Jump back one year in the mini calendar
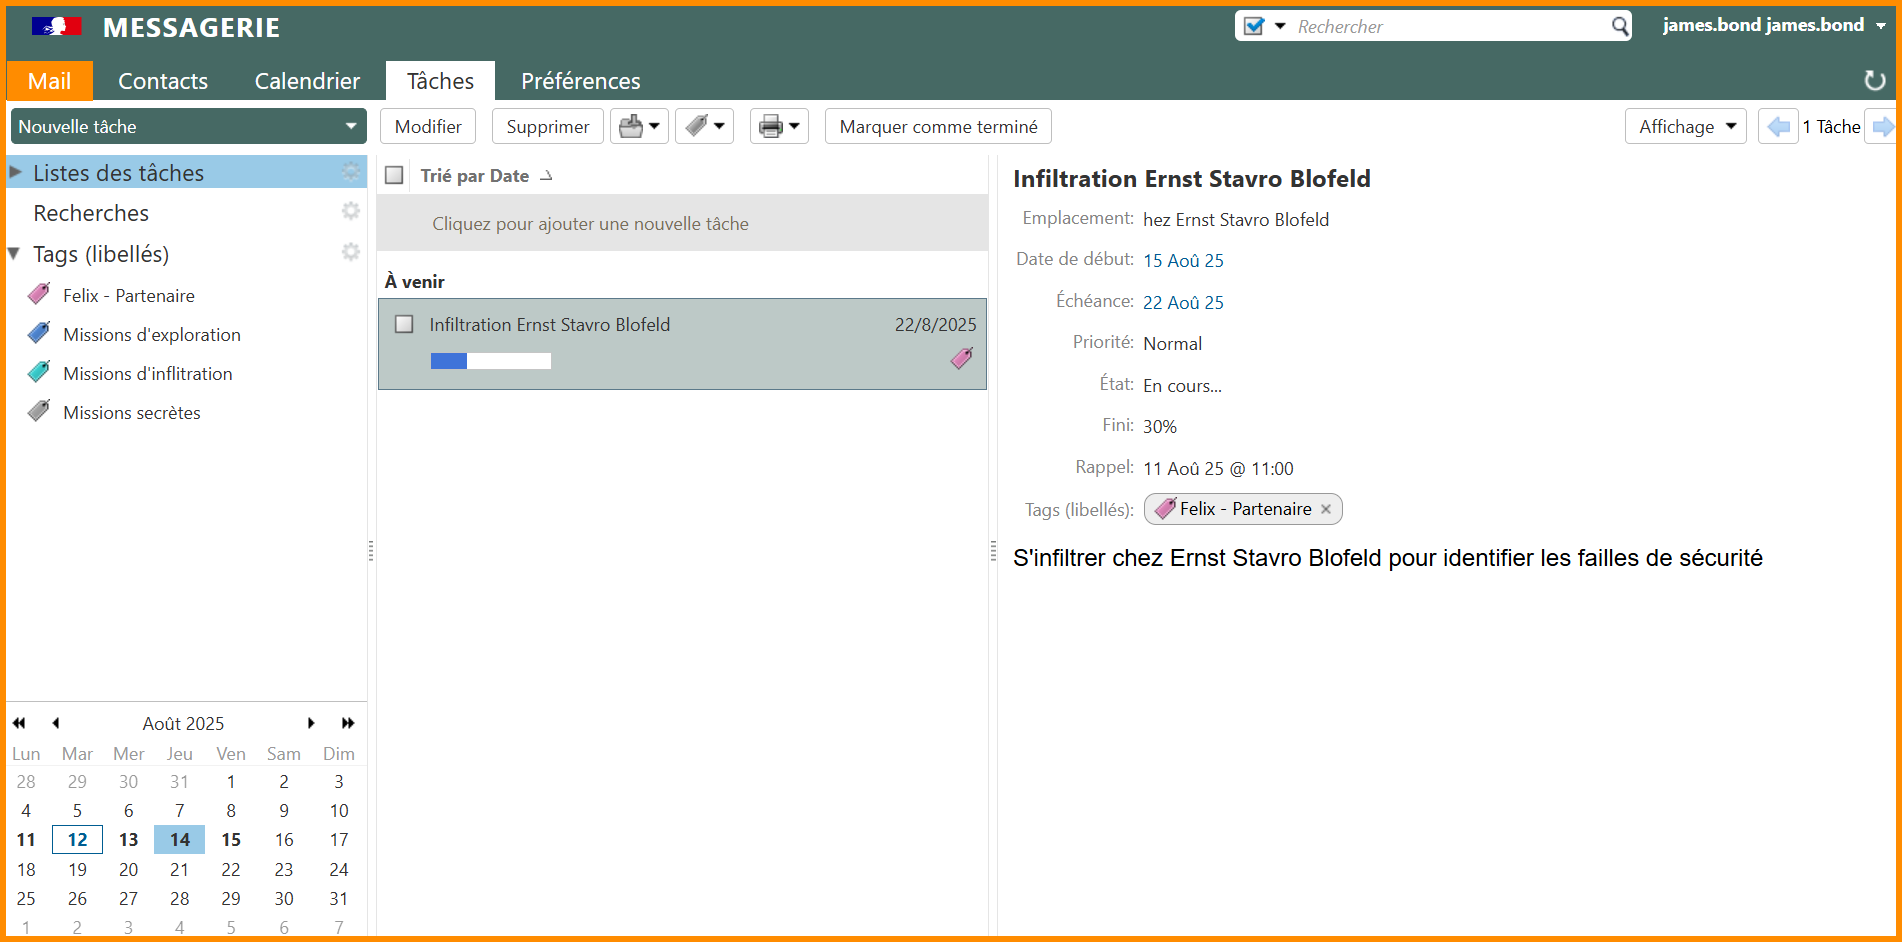The image size is (1902, 942). (x=19, y=723)
